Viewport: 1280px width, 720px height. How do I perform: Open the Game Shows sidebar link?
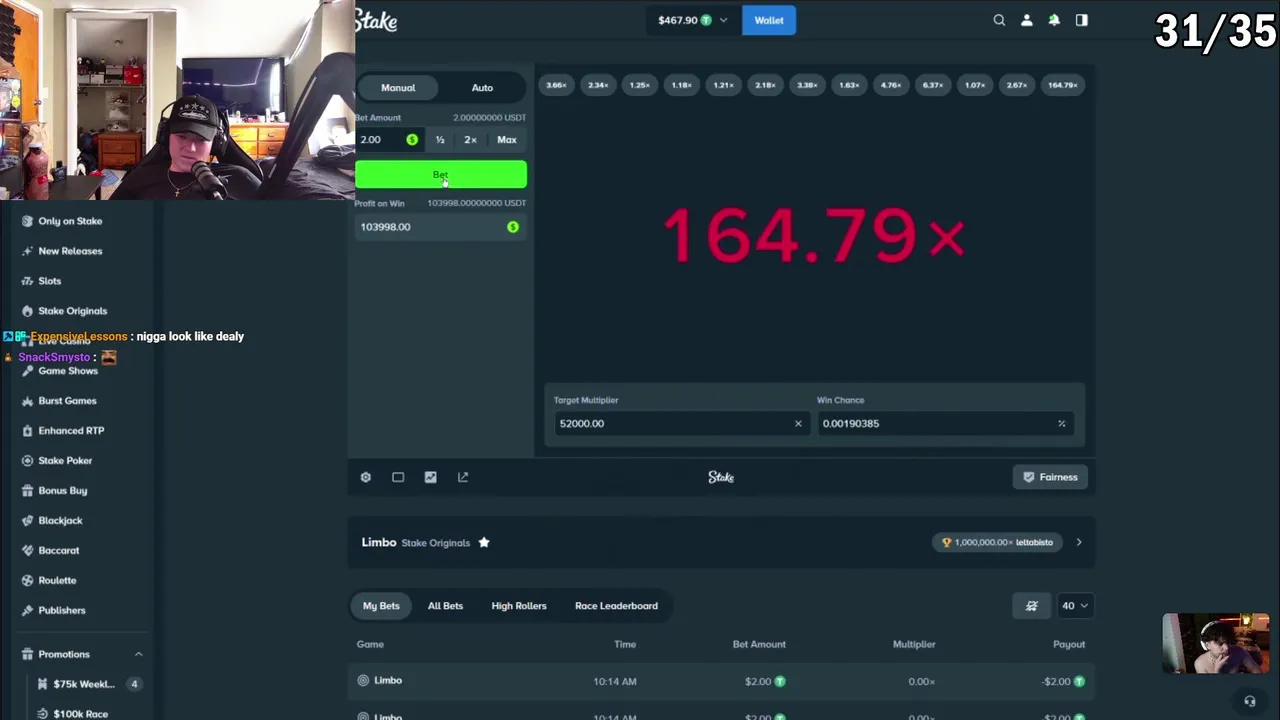[x=68, y=371]
